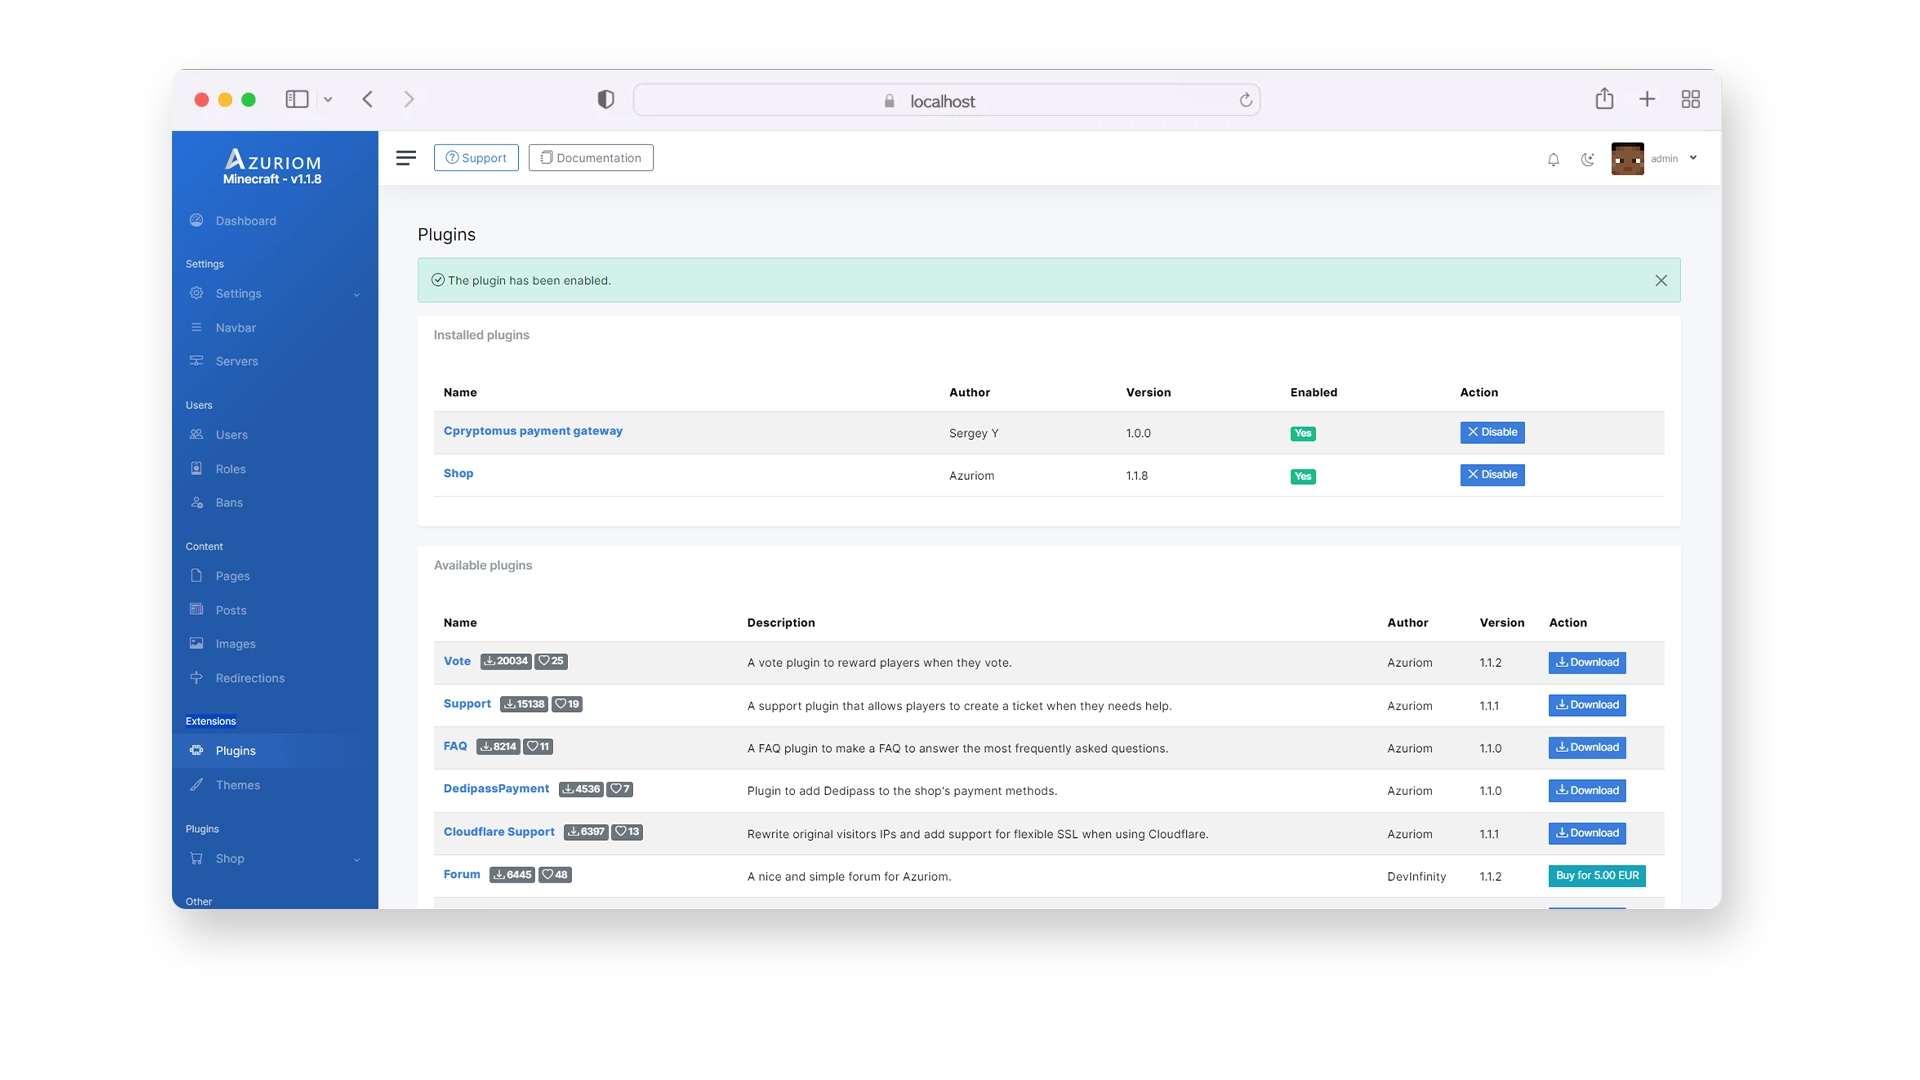The width and height of the screenshot is (1920, 1080).
Task: Download the Vote plugin
Action: 1587,663
